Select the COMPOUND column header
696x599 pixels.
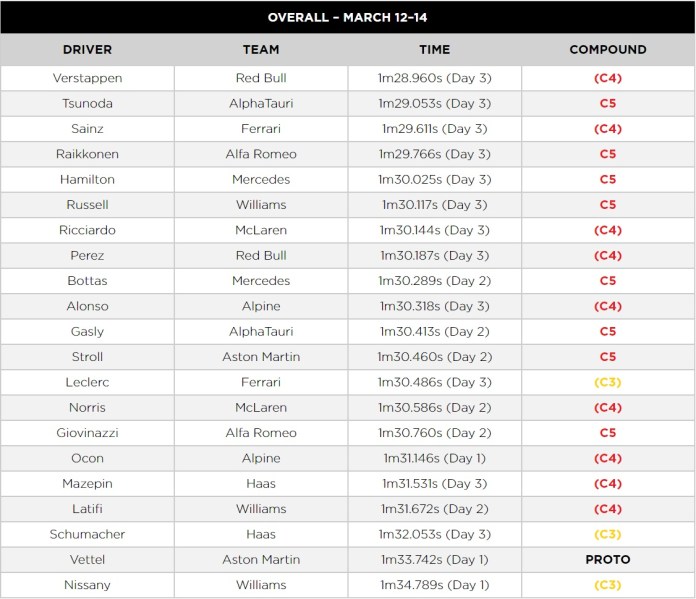(608, 49)
